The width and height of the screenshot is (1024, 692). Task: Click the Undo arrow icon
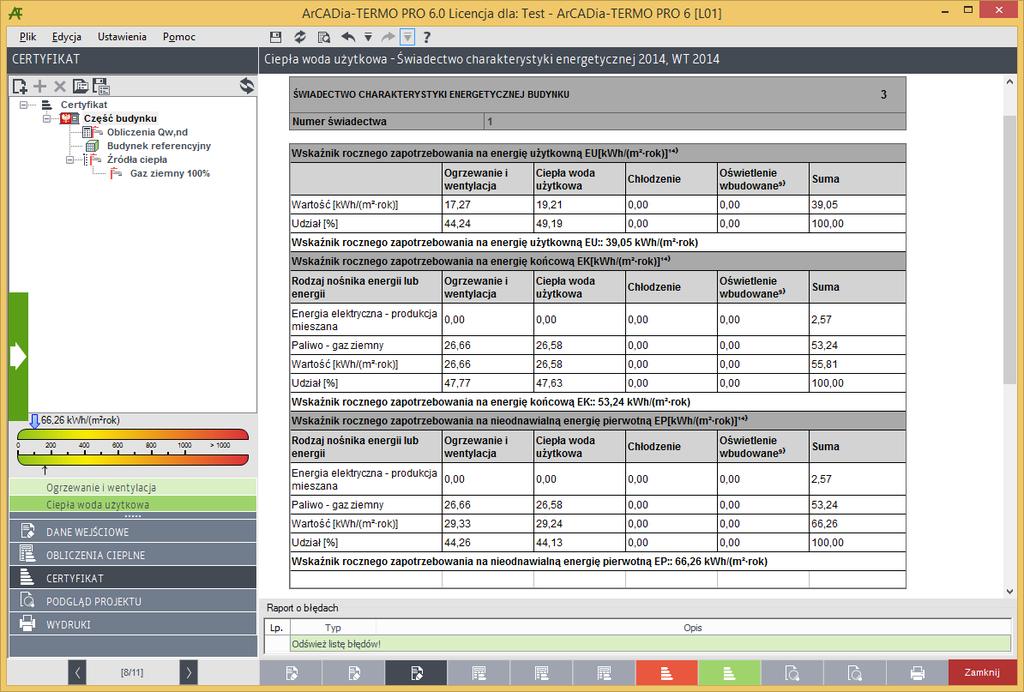(348, 37)
